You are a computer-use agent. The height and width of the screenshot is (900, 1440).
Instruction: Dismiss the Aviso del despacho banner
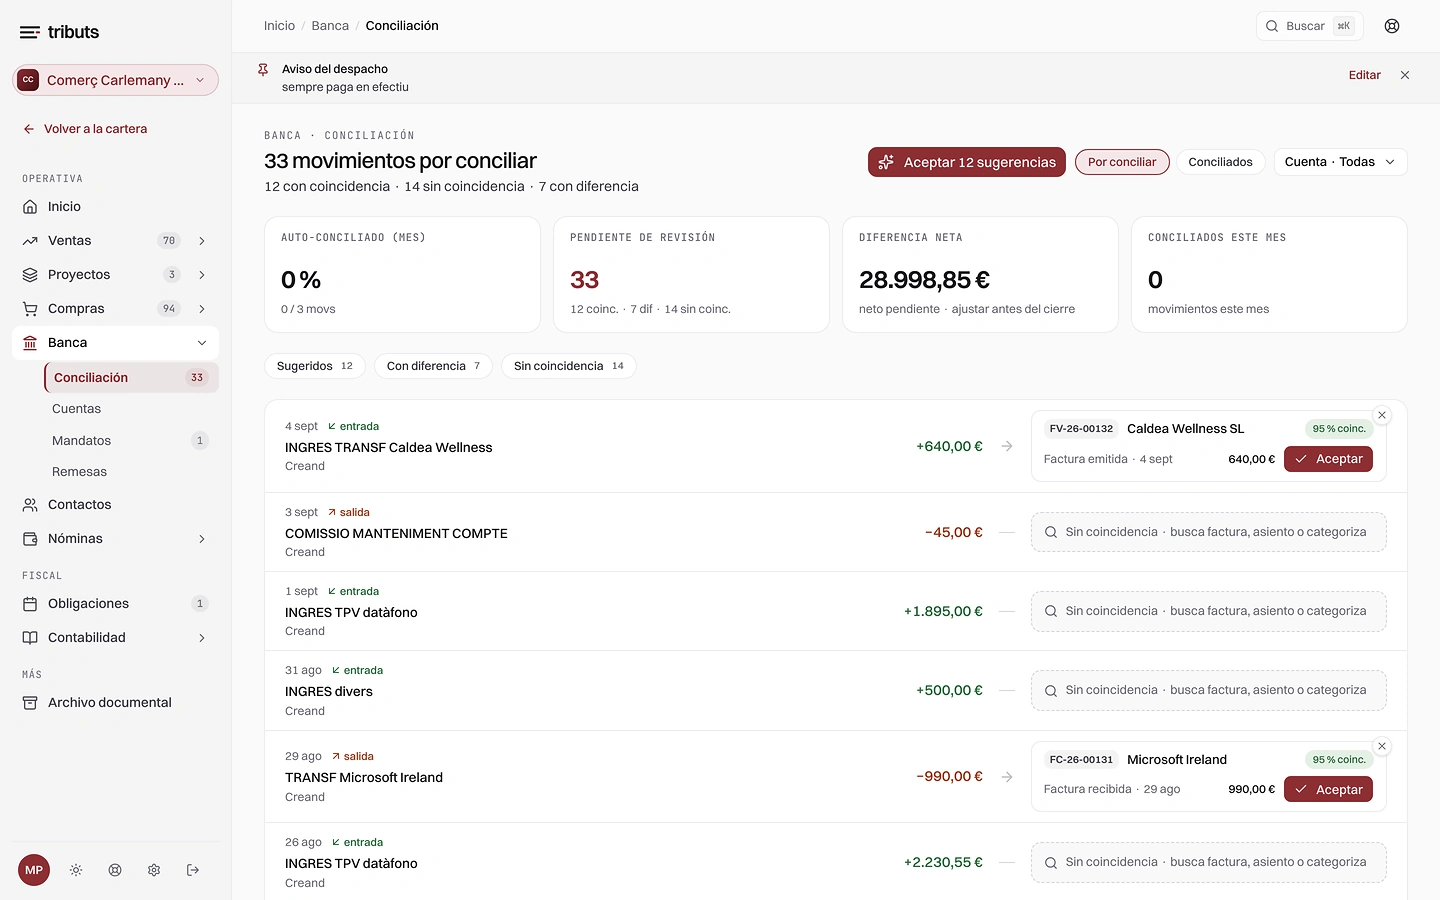[1405, 75]
